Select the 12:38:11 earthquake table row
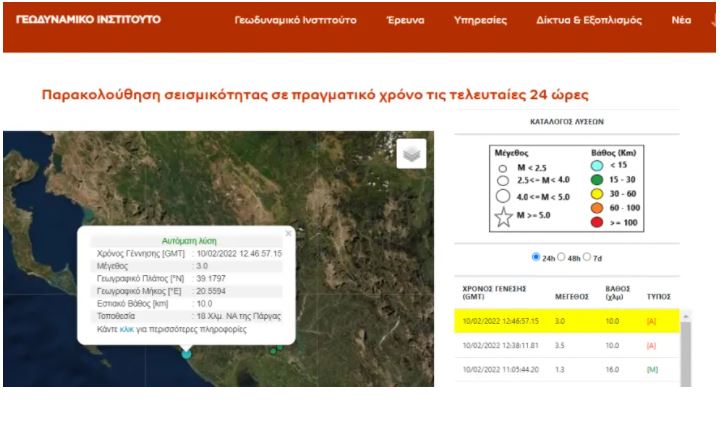721x439 pixels. click(566, 345)
